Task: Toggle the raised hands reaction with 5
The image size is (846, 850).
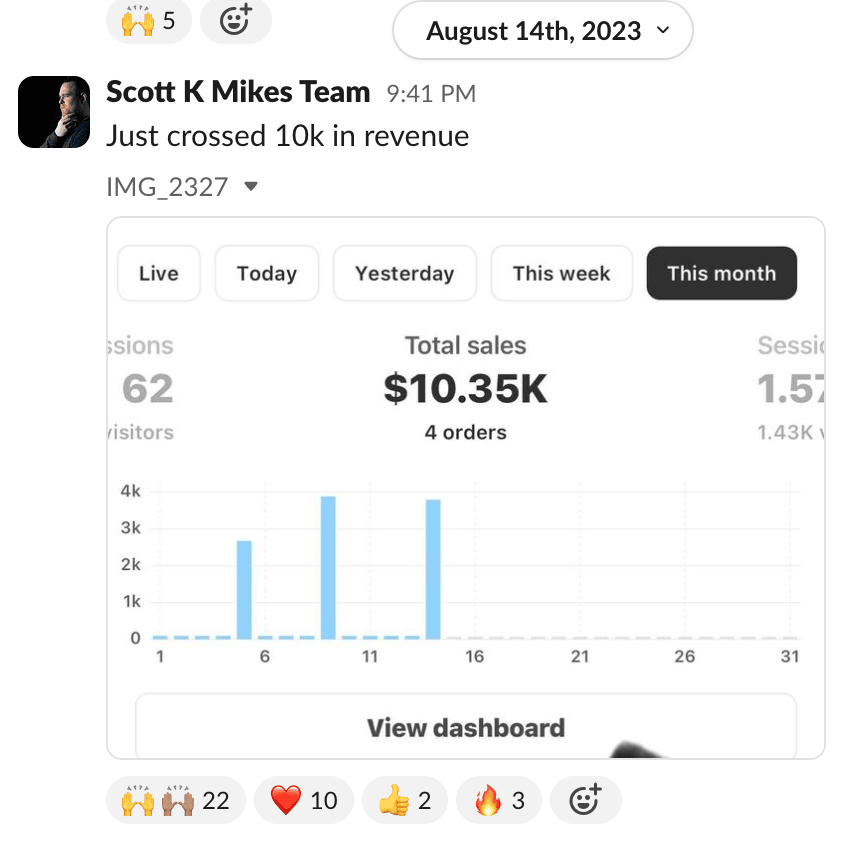Action: 148,21
